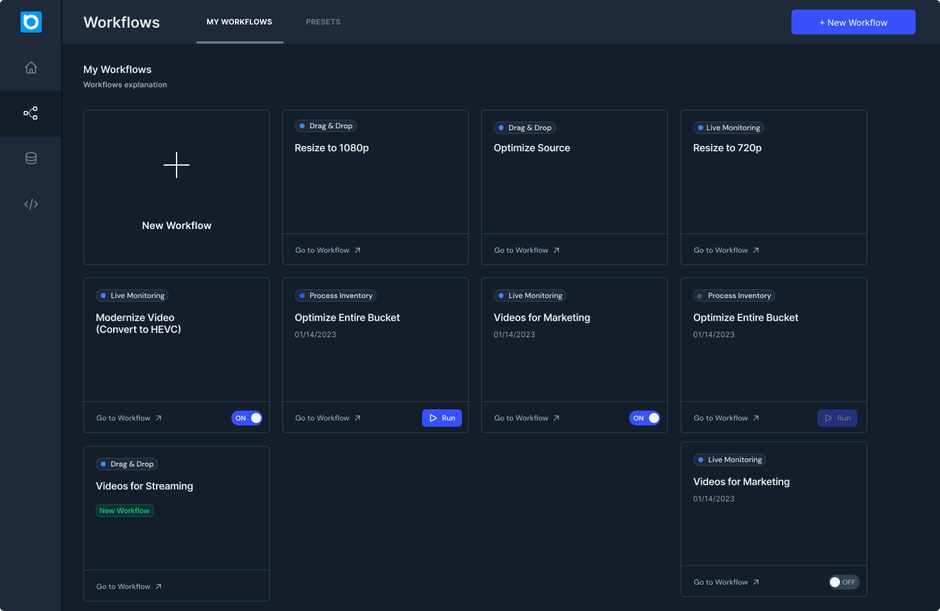Open the database storage icon in sidebar

(x=31, y=159)
